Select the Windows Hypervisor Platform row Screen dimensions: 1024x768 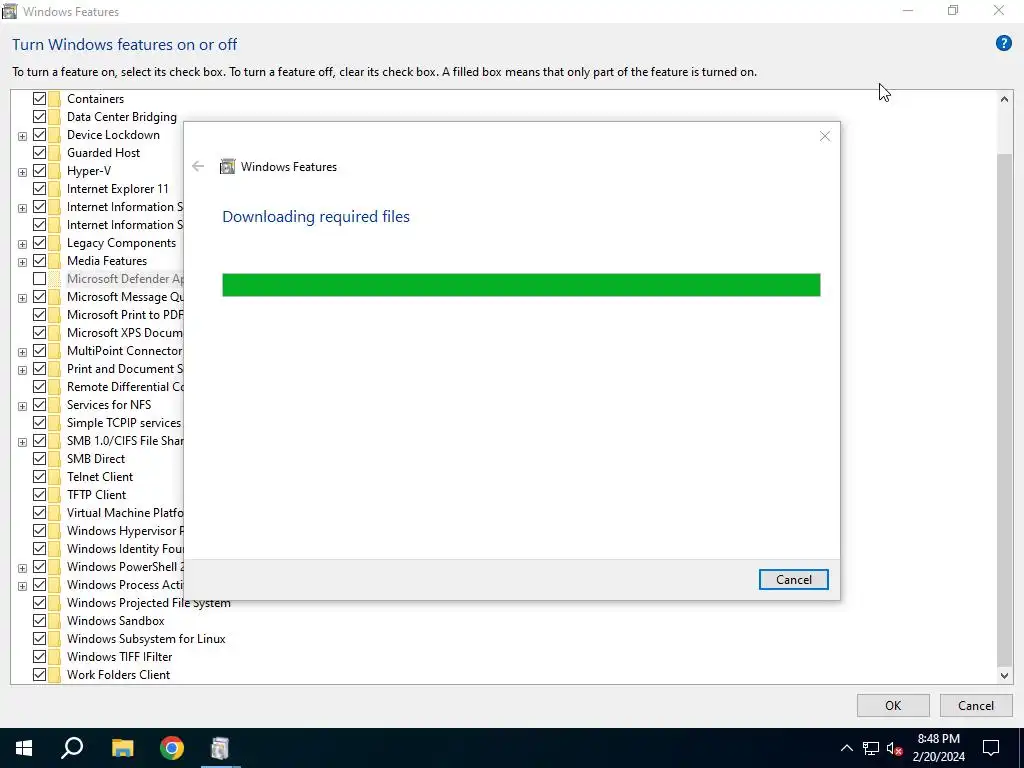click(125, 531)
